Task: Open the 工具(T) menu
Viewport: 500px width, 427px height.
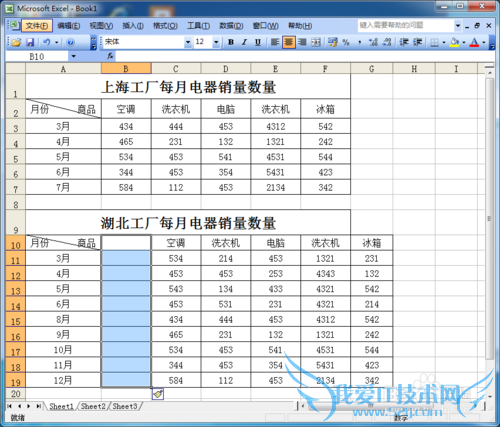Action: pos(198,26)
